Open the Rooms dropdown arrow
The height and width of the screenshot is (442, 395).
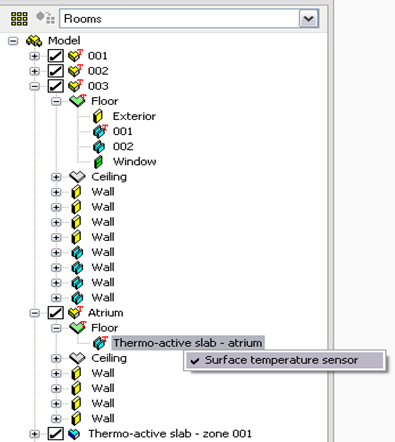pos(309,19)
